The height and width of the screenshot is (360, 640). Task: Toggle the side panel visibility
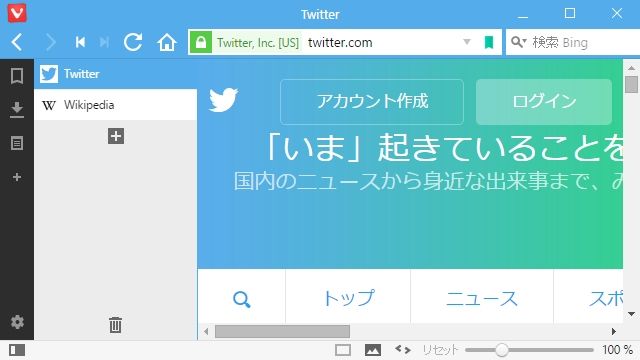pyautogui.click(x=17, y=350)
